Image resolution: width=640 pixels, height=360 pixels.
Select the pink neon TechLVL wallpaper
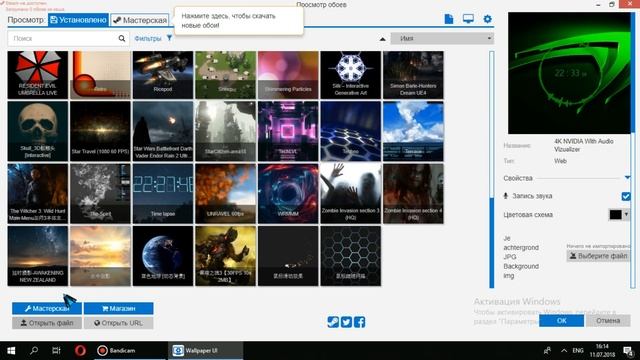(x=288, y=131)
